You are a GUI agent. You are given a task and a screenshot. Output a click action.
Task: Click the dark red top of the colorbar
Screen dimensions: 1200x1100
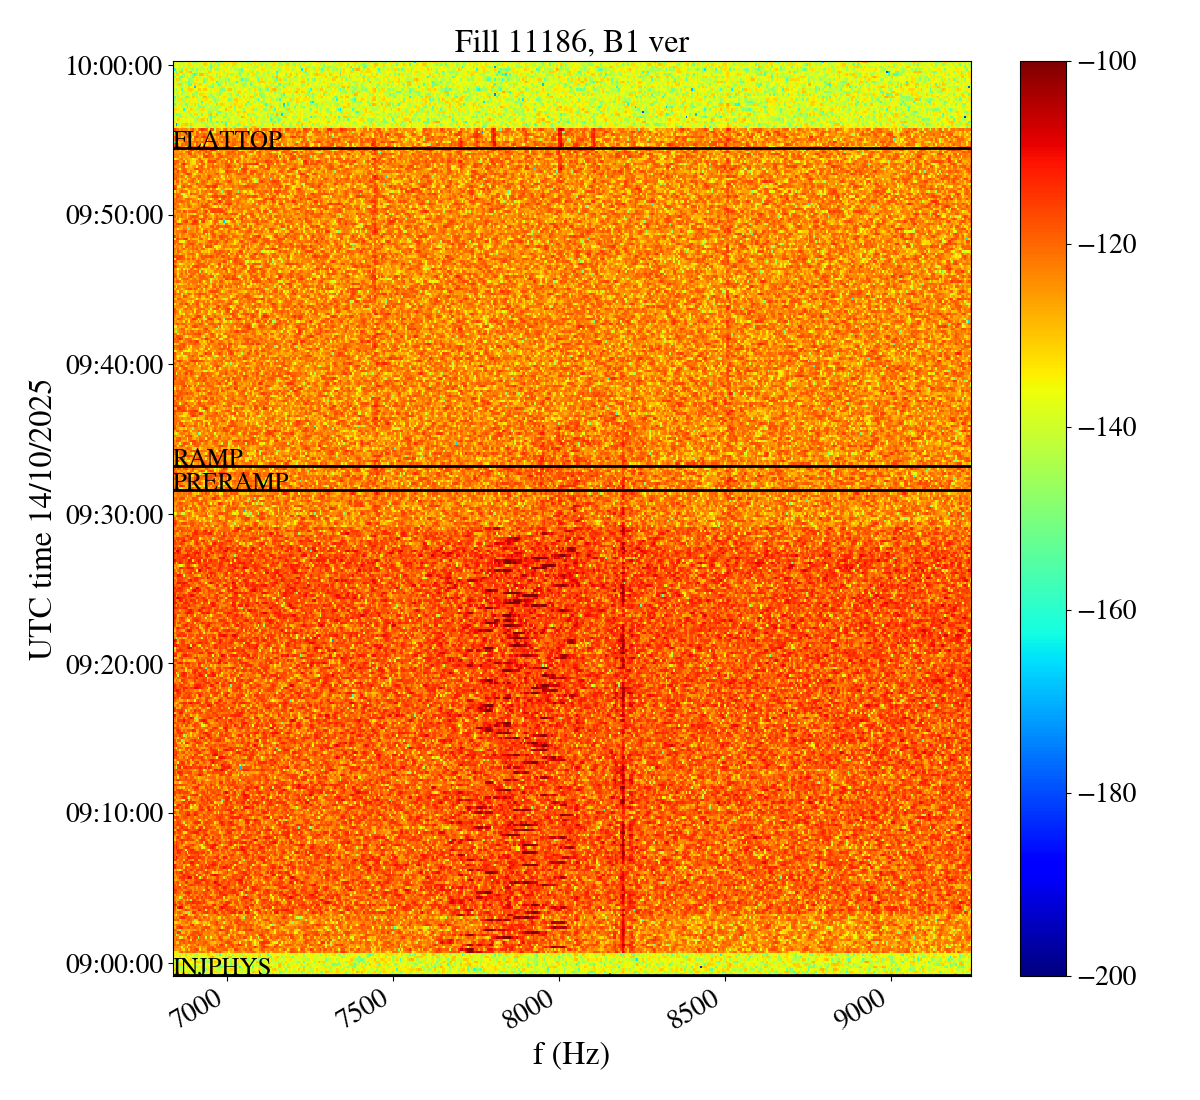tap(1043, 68)
